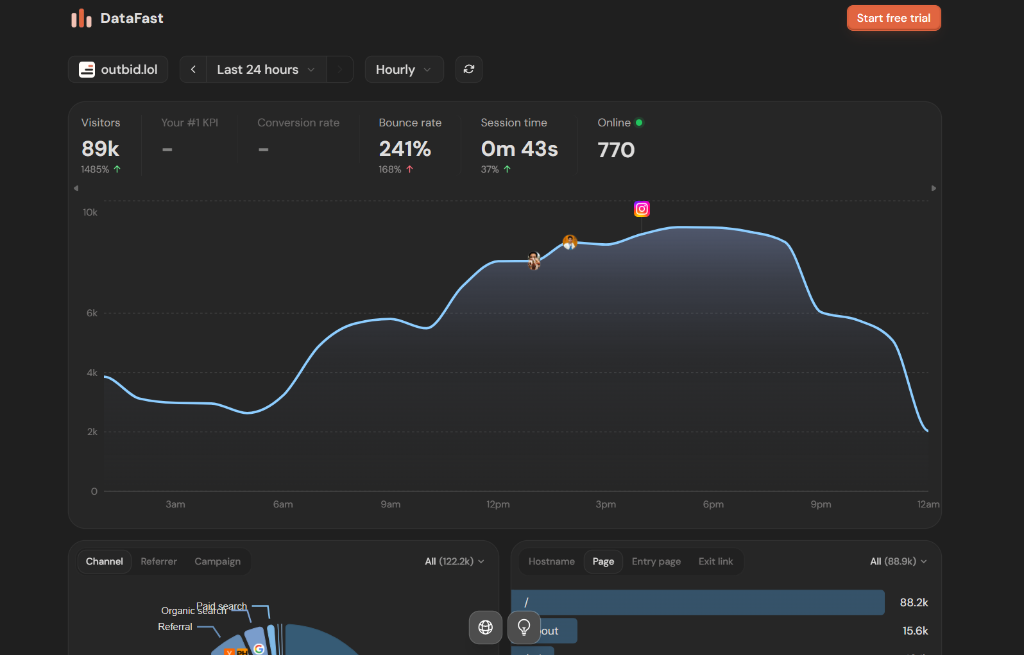Open the outbid.lol site selector
The height and width of the screenshot is (655, 1024).
(x=118, y=69)
